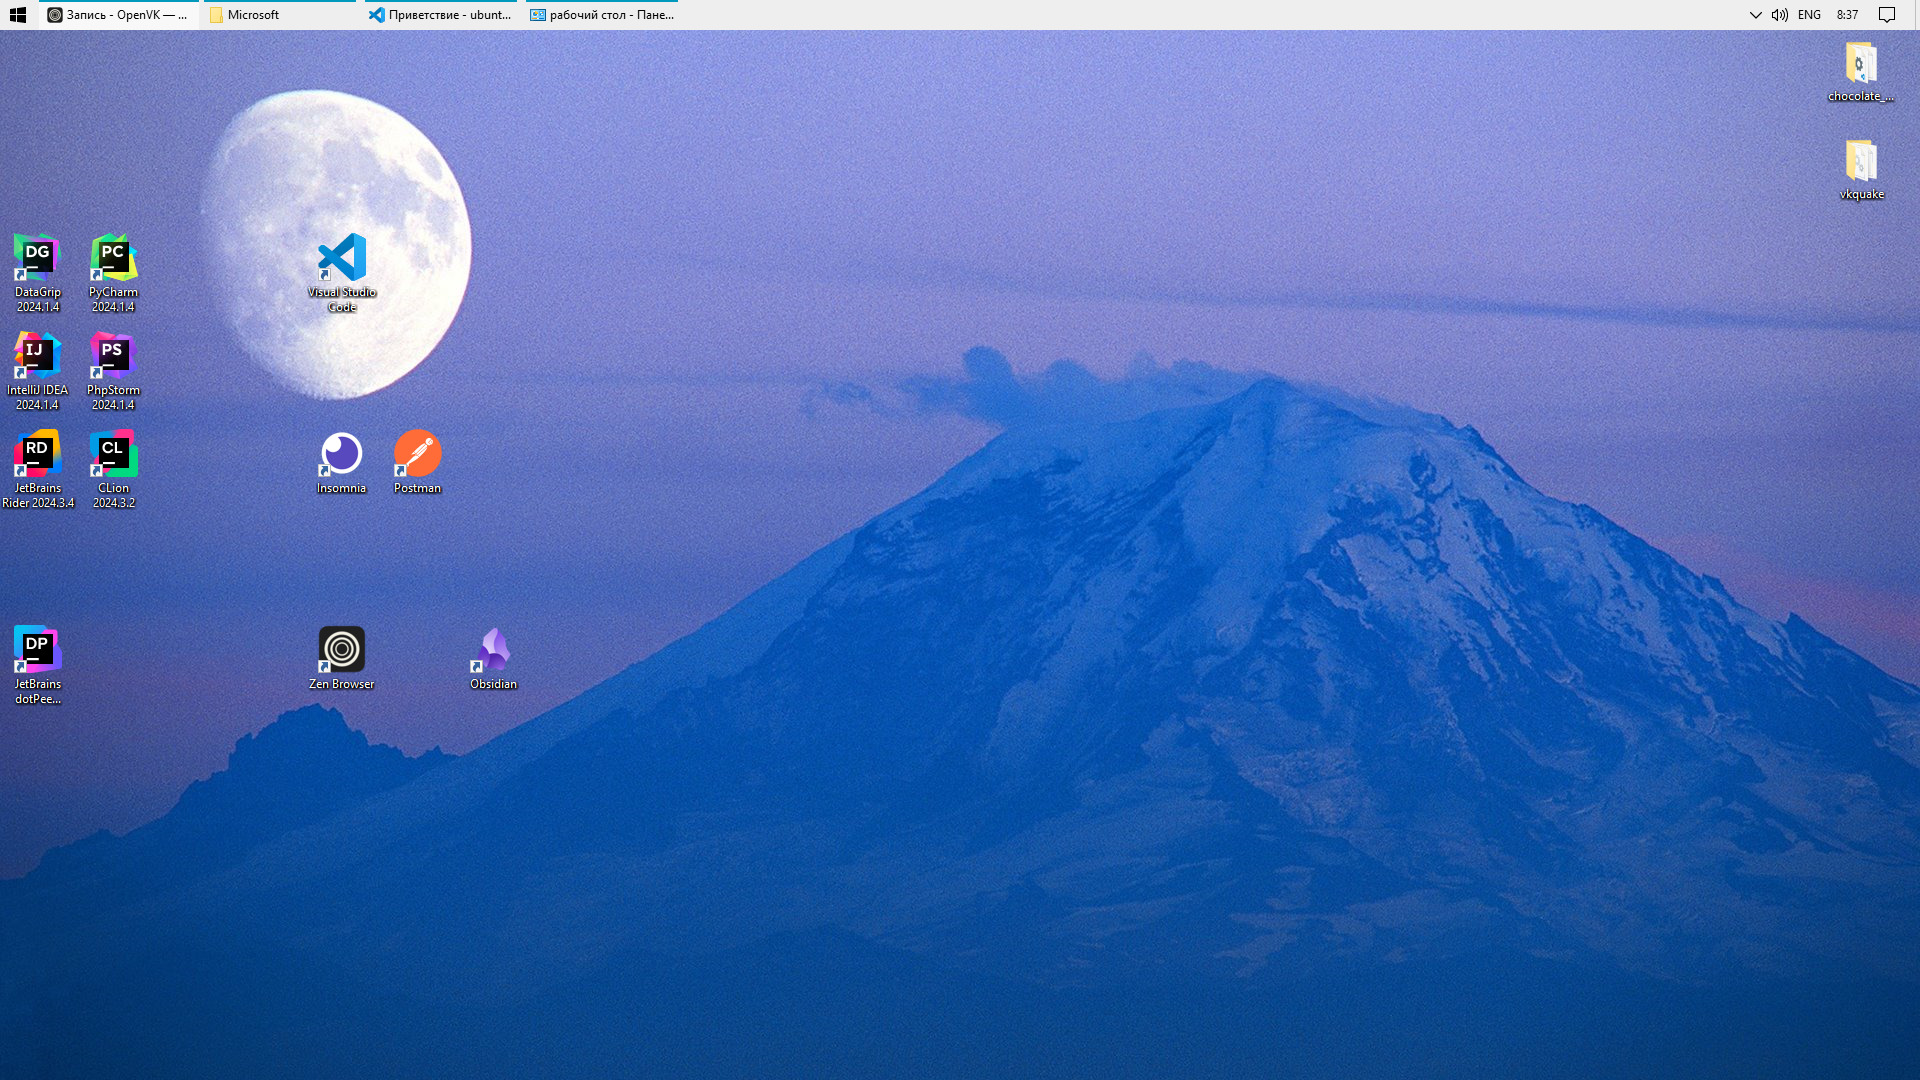Image resolution: width=1920 pixels, height=1080 pixels.
Task: Select the CLion 2024.3.2 desktop icon
Action: click(113, 454)
